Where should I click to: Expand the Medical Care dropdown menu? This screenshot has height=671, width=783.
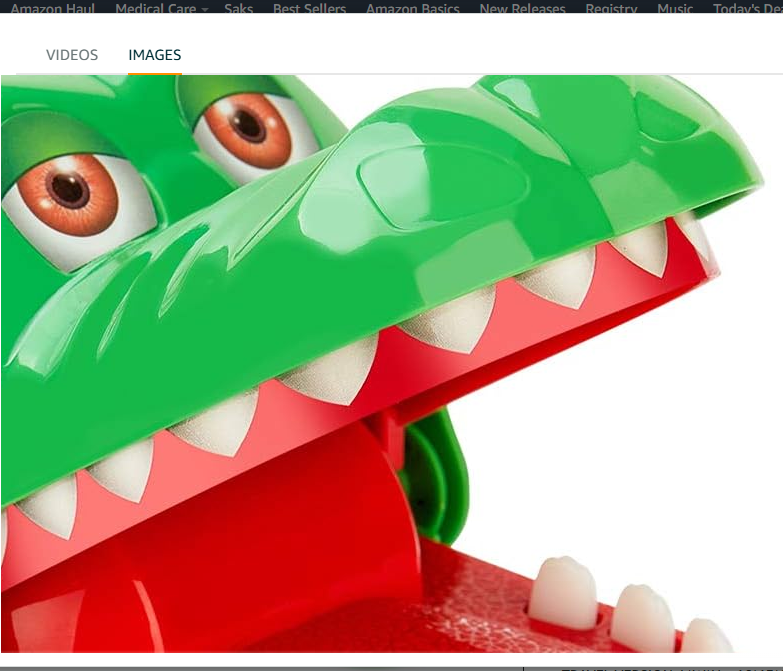(x=155, y=8)
